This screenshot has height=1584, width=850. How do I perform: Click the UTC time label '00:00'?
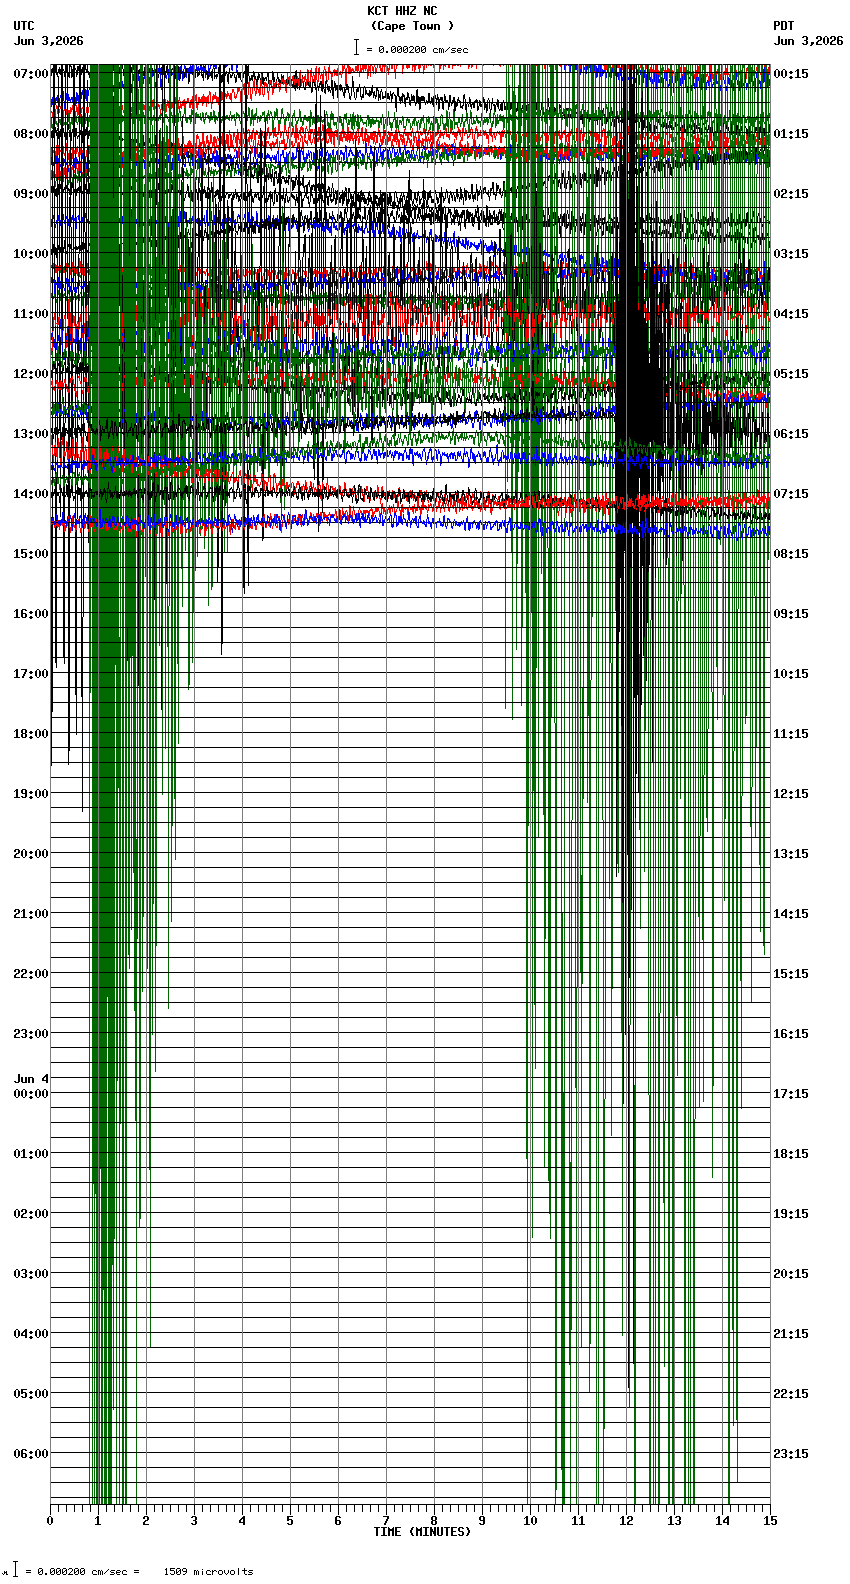[31, 1094]
